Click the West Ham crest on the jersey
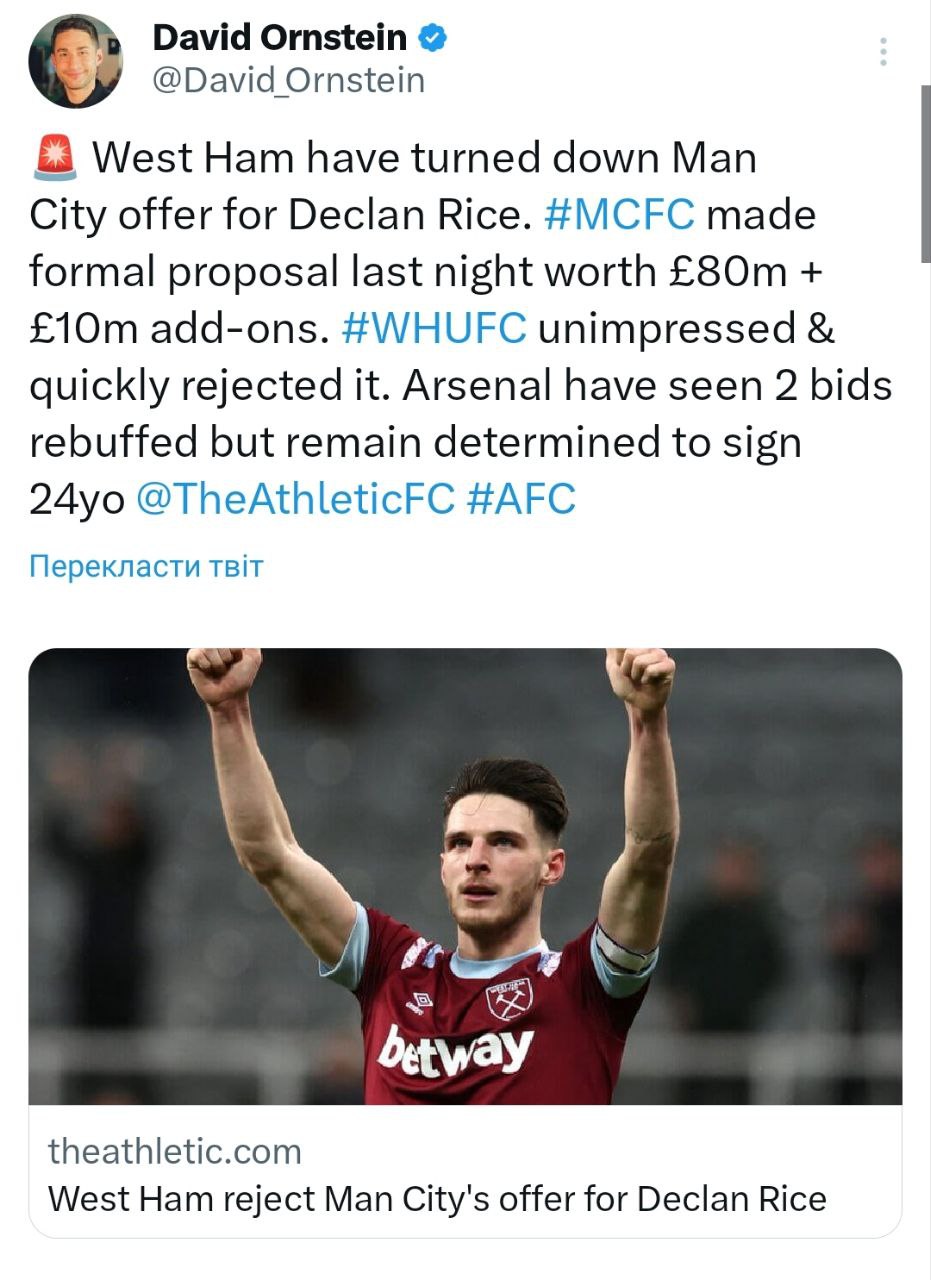931x1280 pixels. click(x=509, y=997)
